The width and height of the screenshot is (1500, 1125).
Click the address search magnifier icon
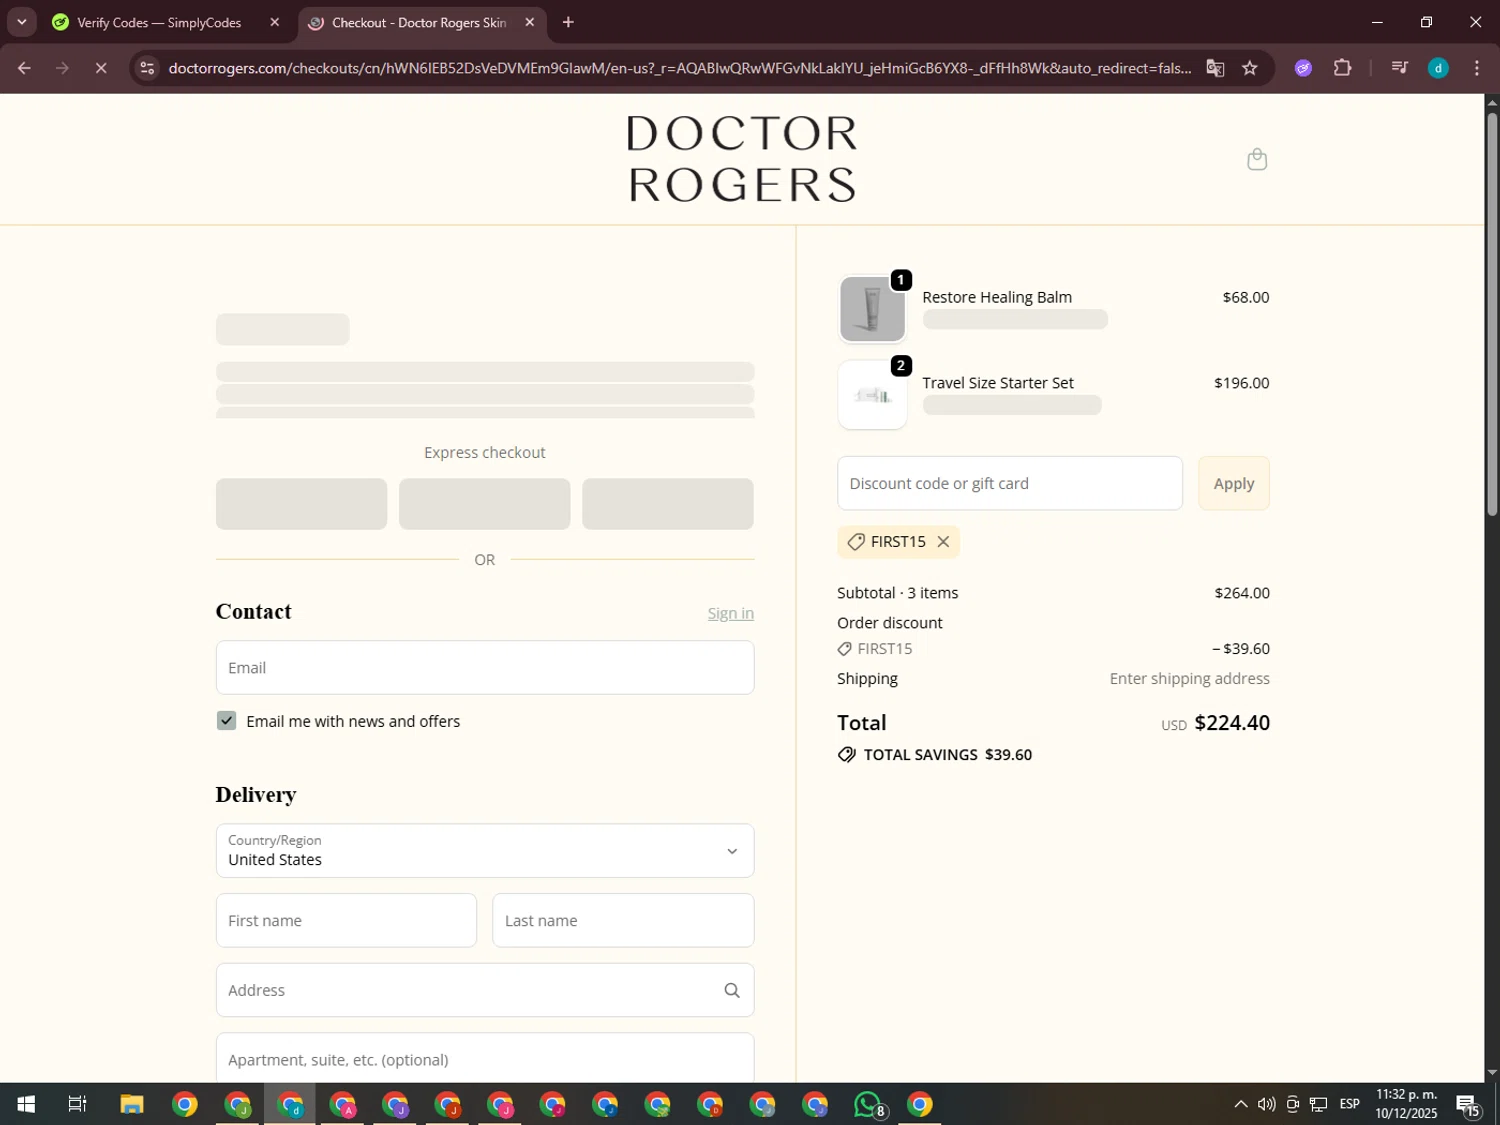[732, 990]
